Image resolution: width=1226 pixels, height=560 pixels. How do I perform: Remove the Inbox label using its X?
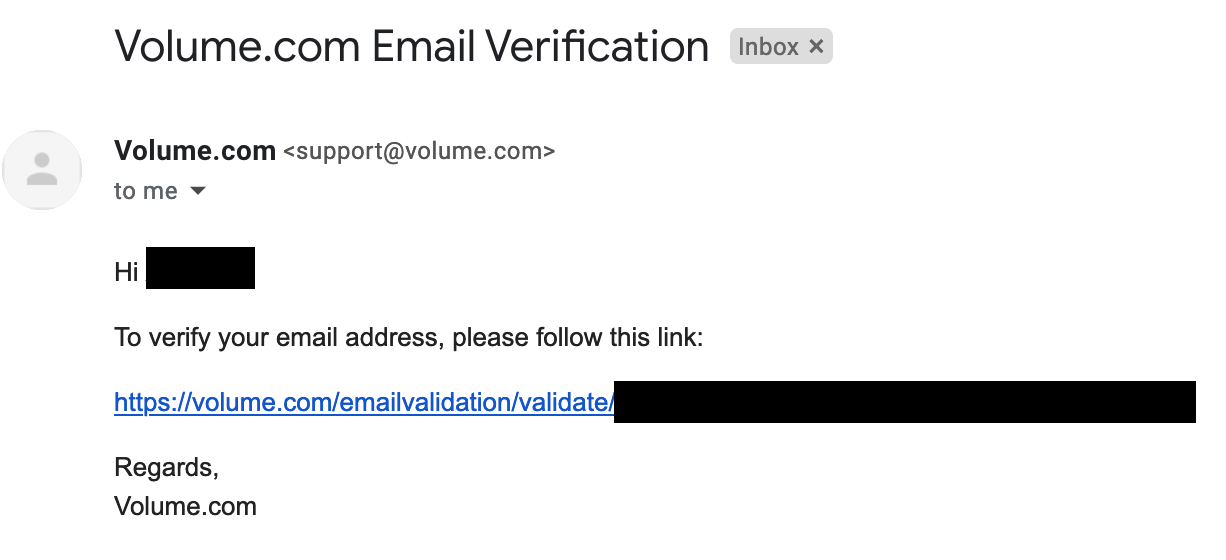click(x=816, y=47)
